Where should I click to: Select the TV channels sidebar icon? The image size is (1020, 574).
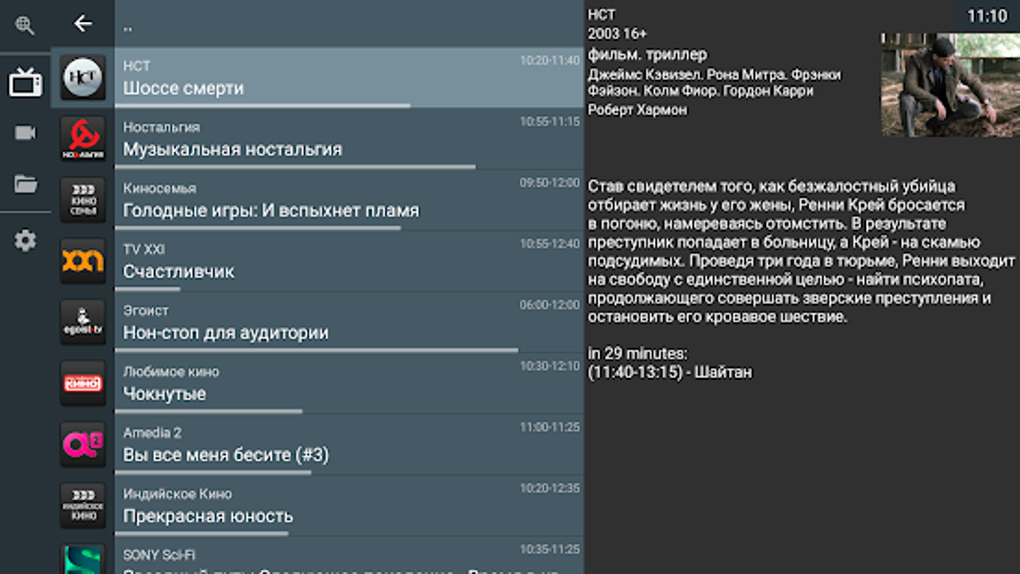tap(25, 82)
